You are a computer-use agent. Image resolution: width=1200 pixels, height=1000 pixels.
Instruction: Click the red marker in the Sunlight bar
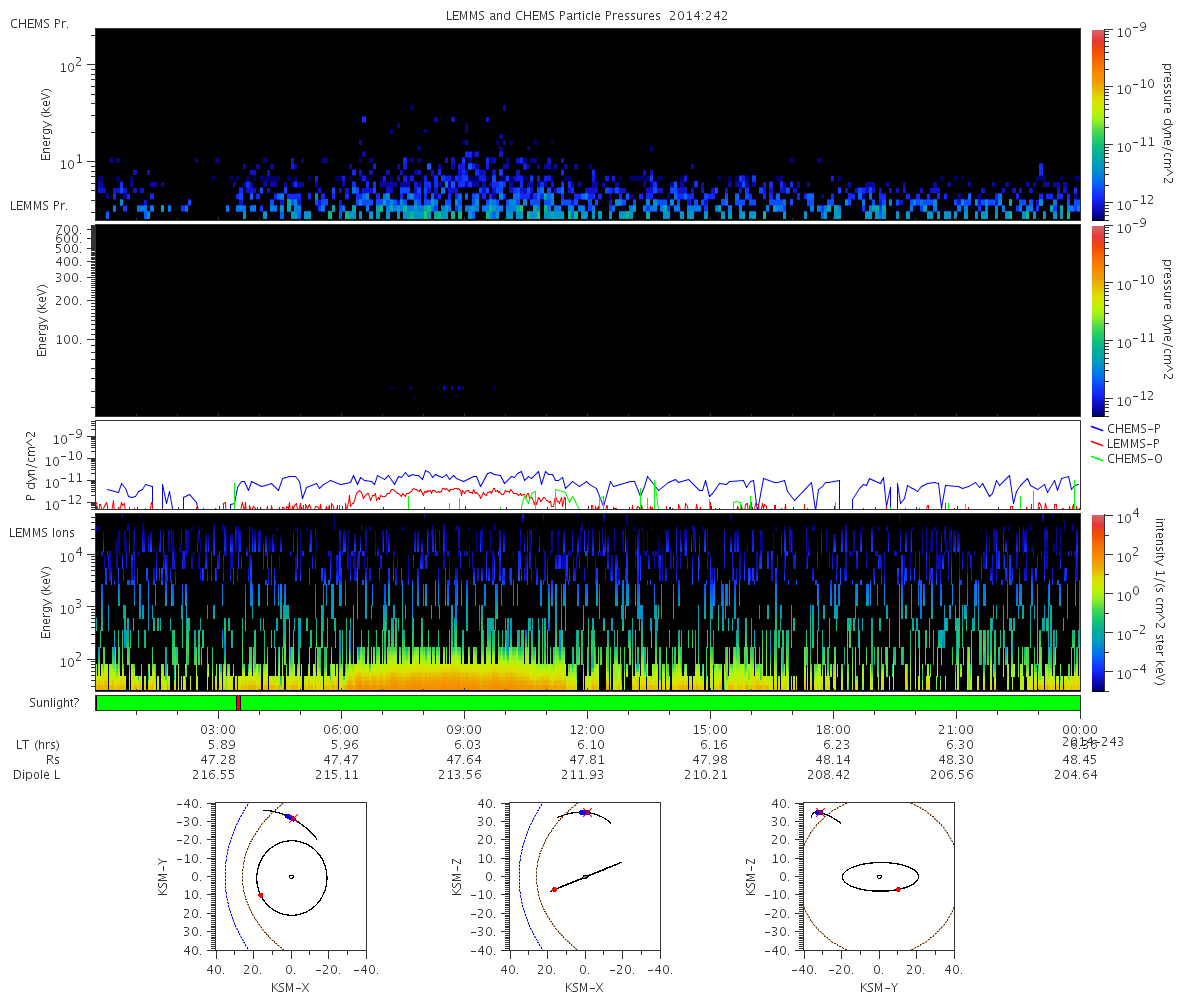coord(238,703)
